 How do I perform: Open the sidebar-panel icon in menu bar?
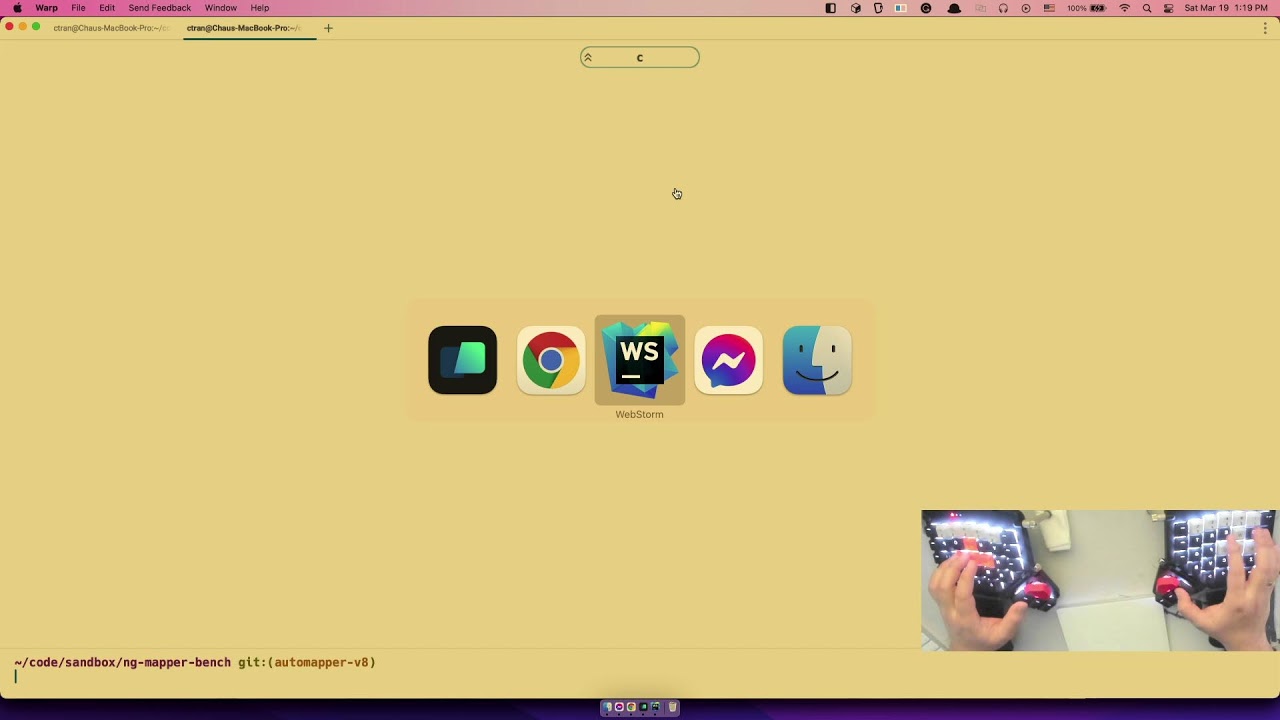[x=831, y=8]
